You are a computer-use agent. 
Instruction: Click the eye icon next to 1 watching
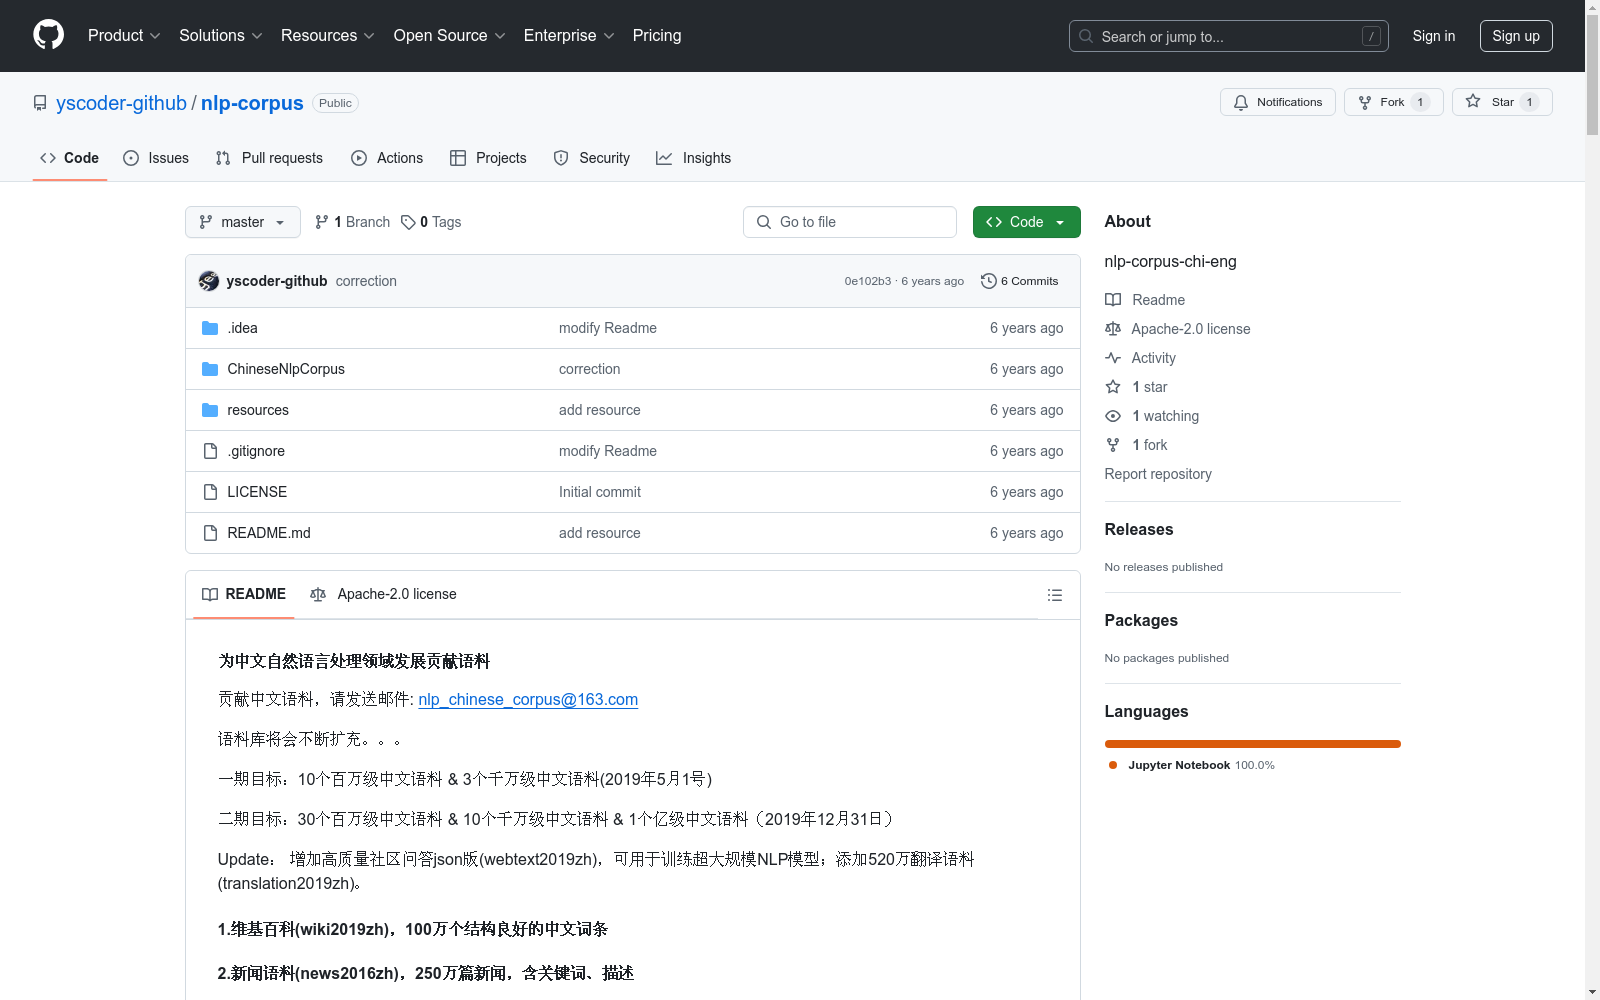[x=1113, y=416]
